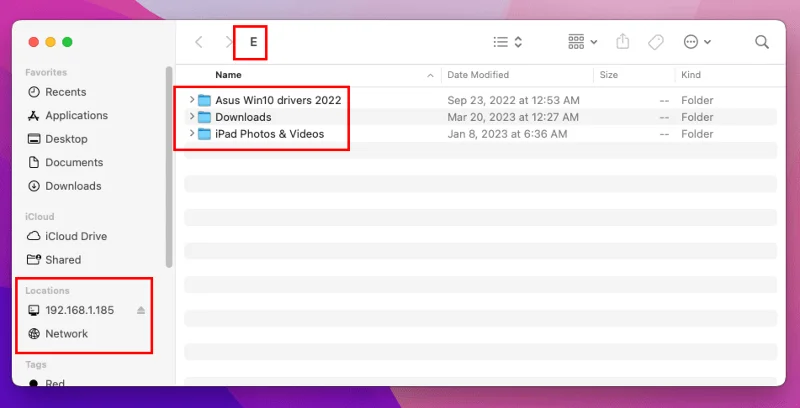
Task: Open the list view switcher
Action: [508, 42]
